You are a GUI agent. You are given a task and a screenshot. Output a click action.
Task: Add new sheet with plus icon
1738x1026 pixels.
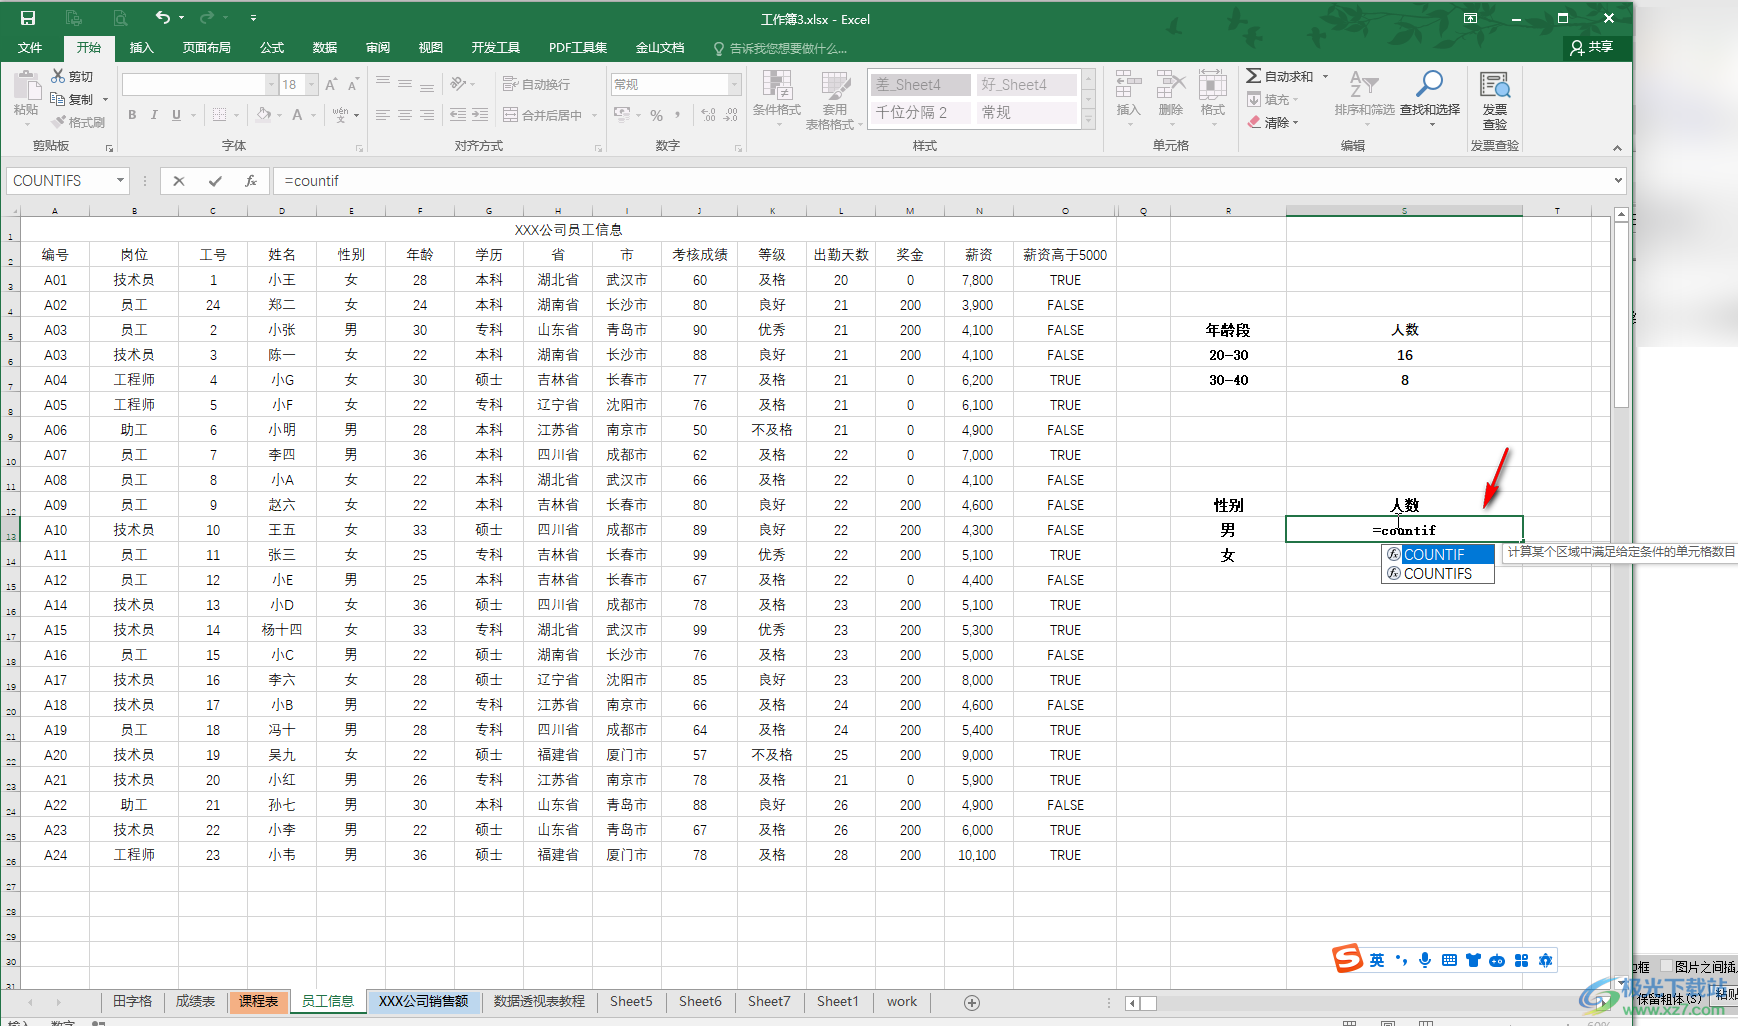pyautogui.click(x=971, y=1002)
